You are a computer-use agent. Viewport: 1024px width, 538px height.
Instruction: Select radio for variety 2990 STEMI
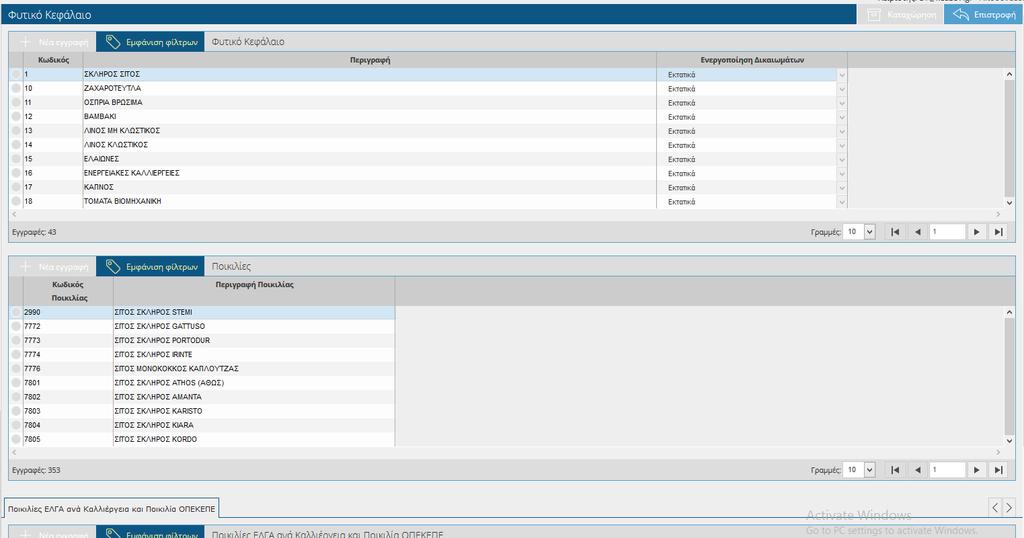coord(16,313)
